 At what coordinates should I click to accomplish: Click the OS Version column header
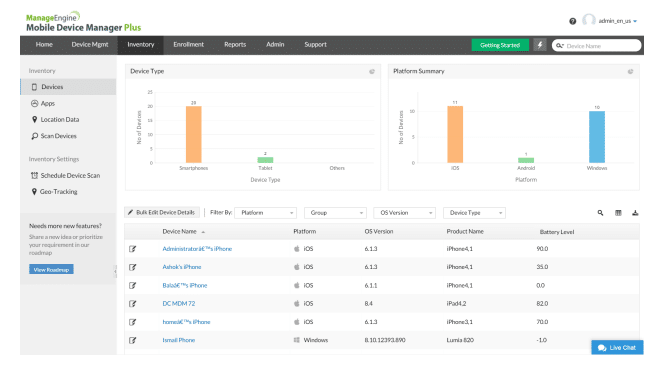coord(379,232)
